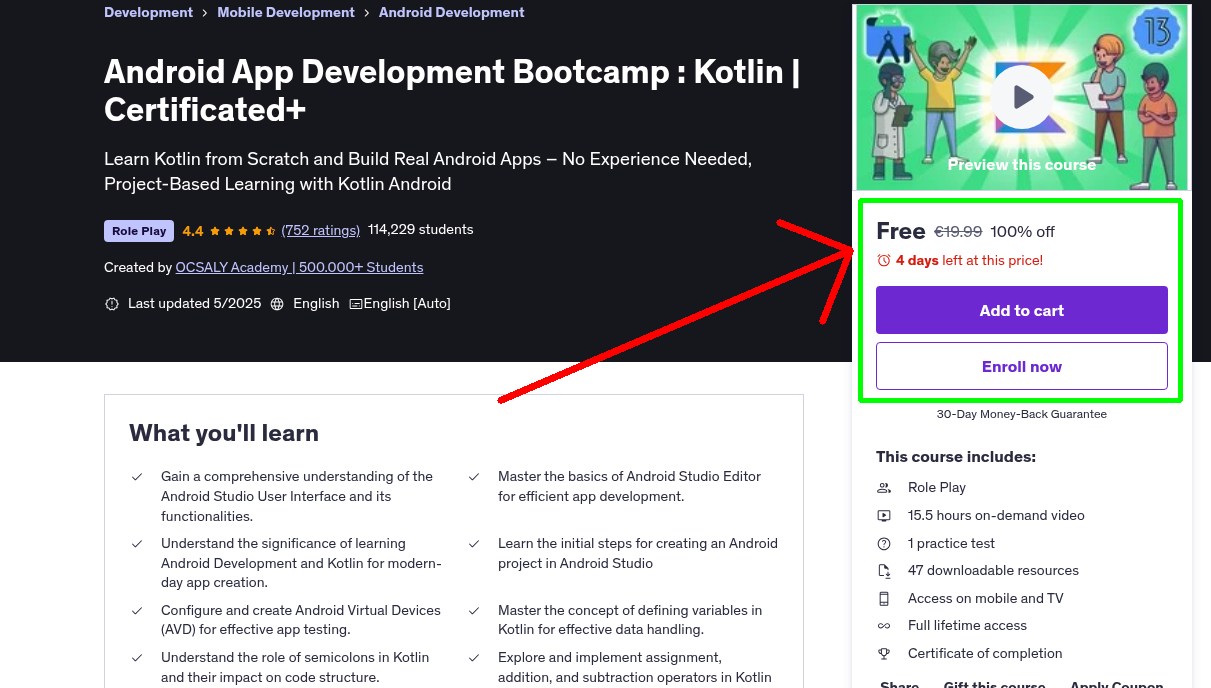Click the checkmark beside Gain a comprehensive understanding
This screenshot has height=688, width=1211.
pyautogui.click(x=137, y=477)
